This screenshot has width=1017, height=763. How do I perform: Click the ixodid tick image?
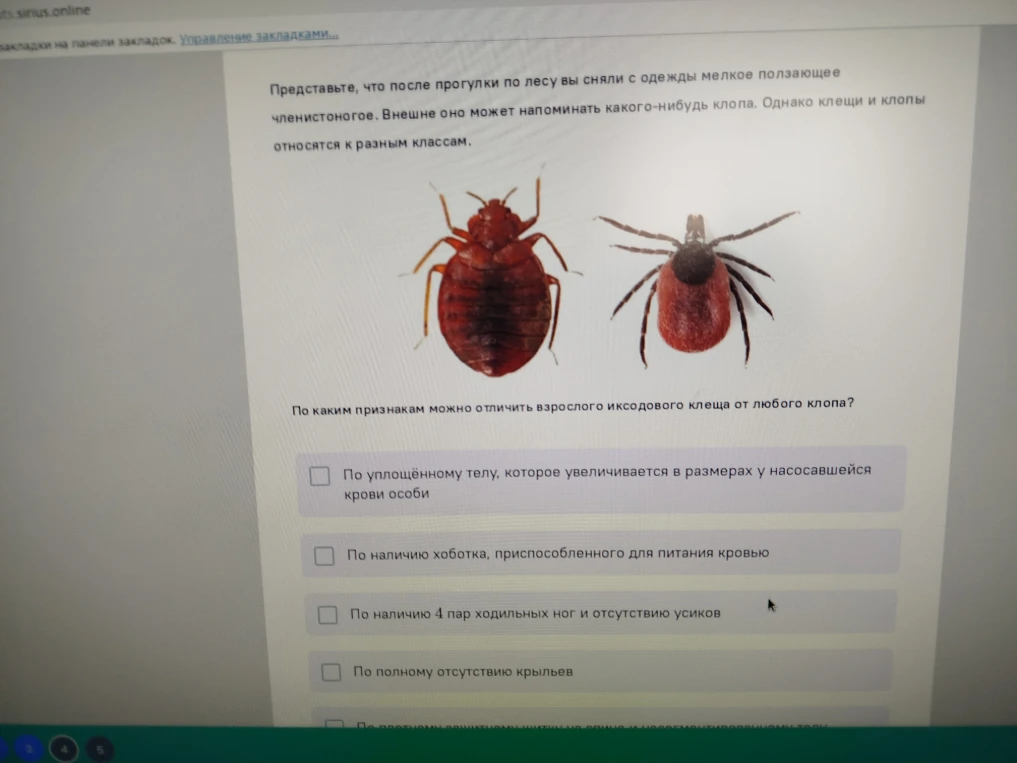tap(696, 289)
